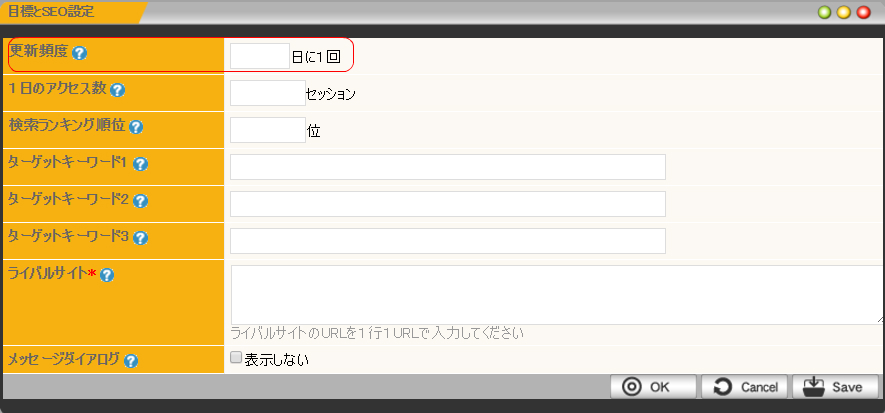
Task: Open help icon beside 1日のアクセス数
Action: coord(117,90)
